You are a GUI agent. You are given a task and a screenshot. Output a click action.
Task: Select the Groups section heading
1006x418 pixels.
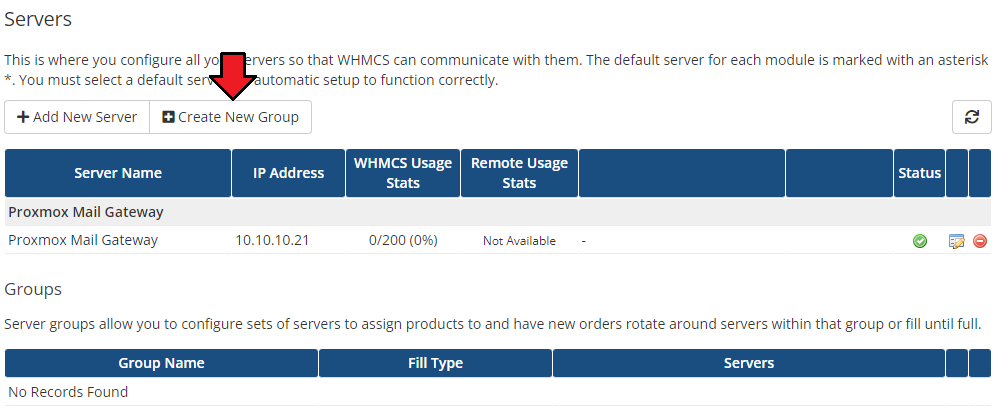(x=33, y=289)
